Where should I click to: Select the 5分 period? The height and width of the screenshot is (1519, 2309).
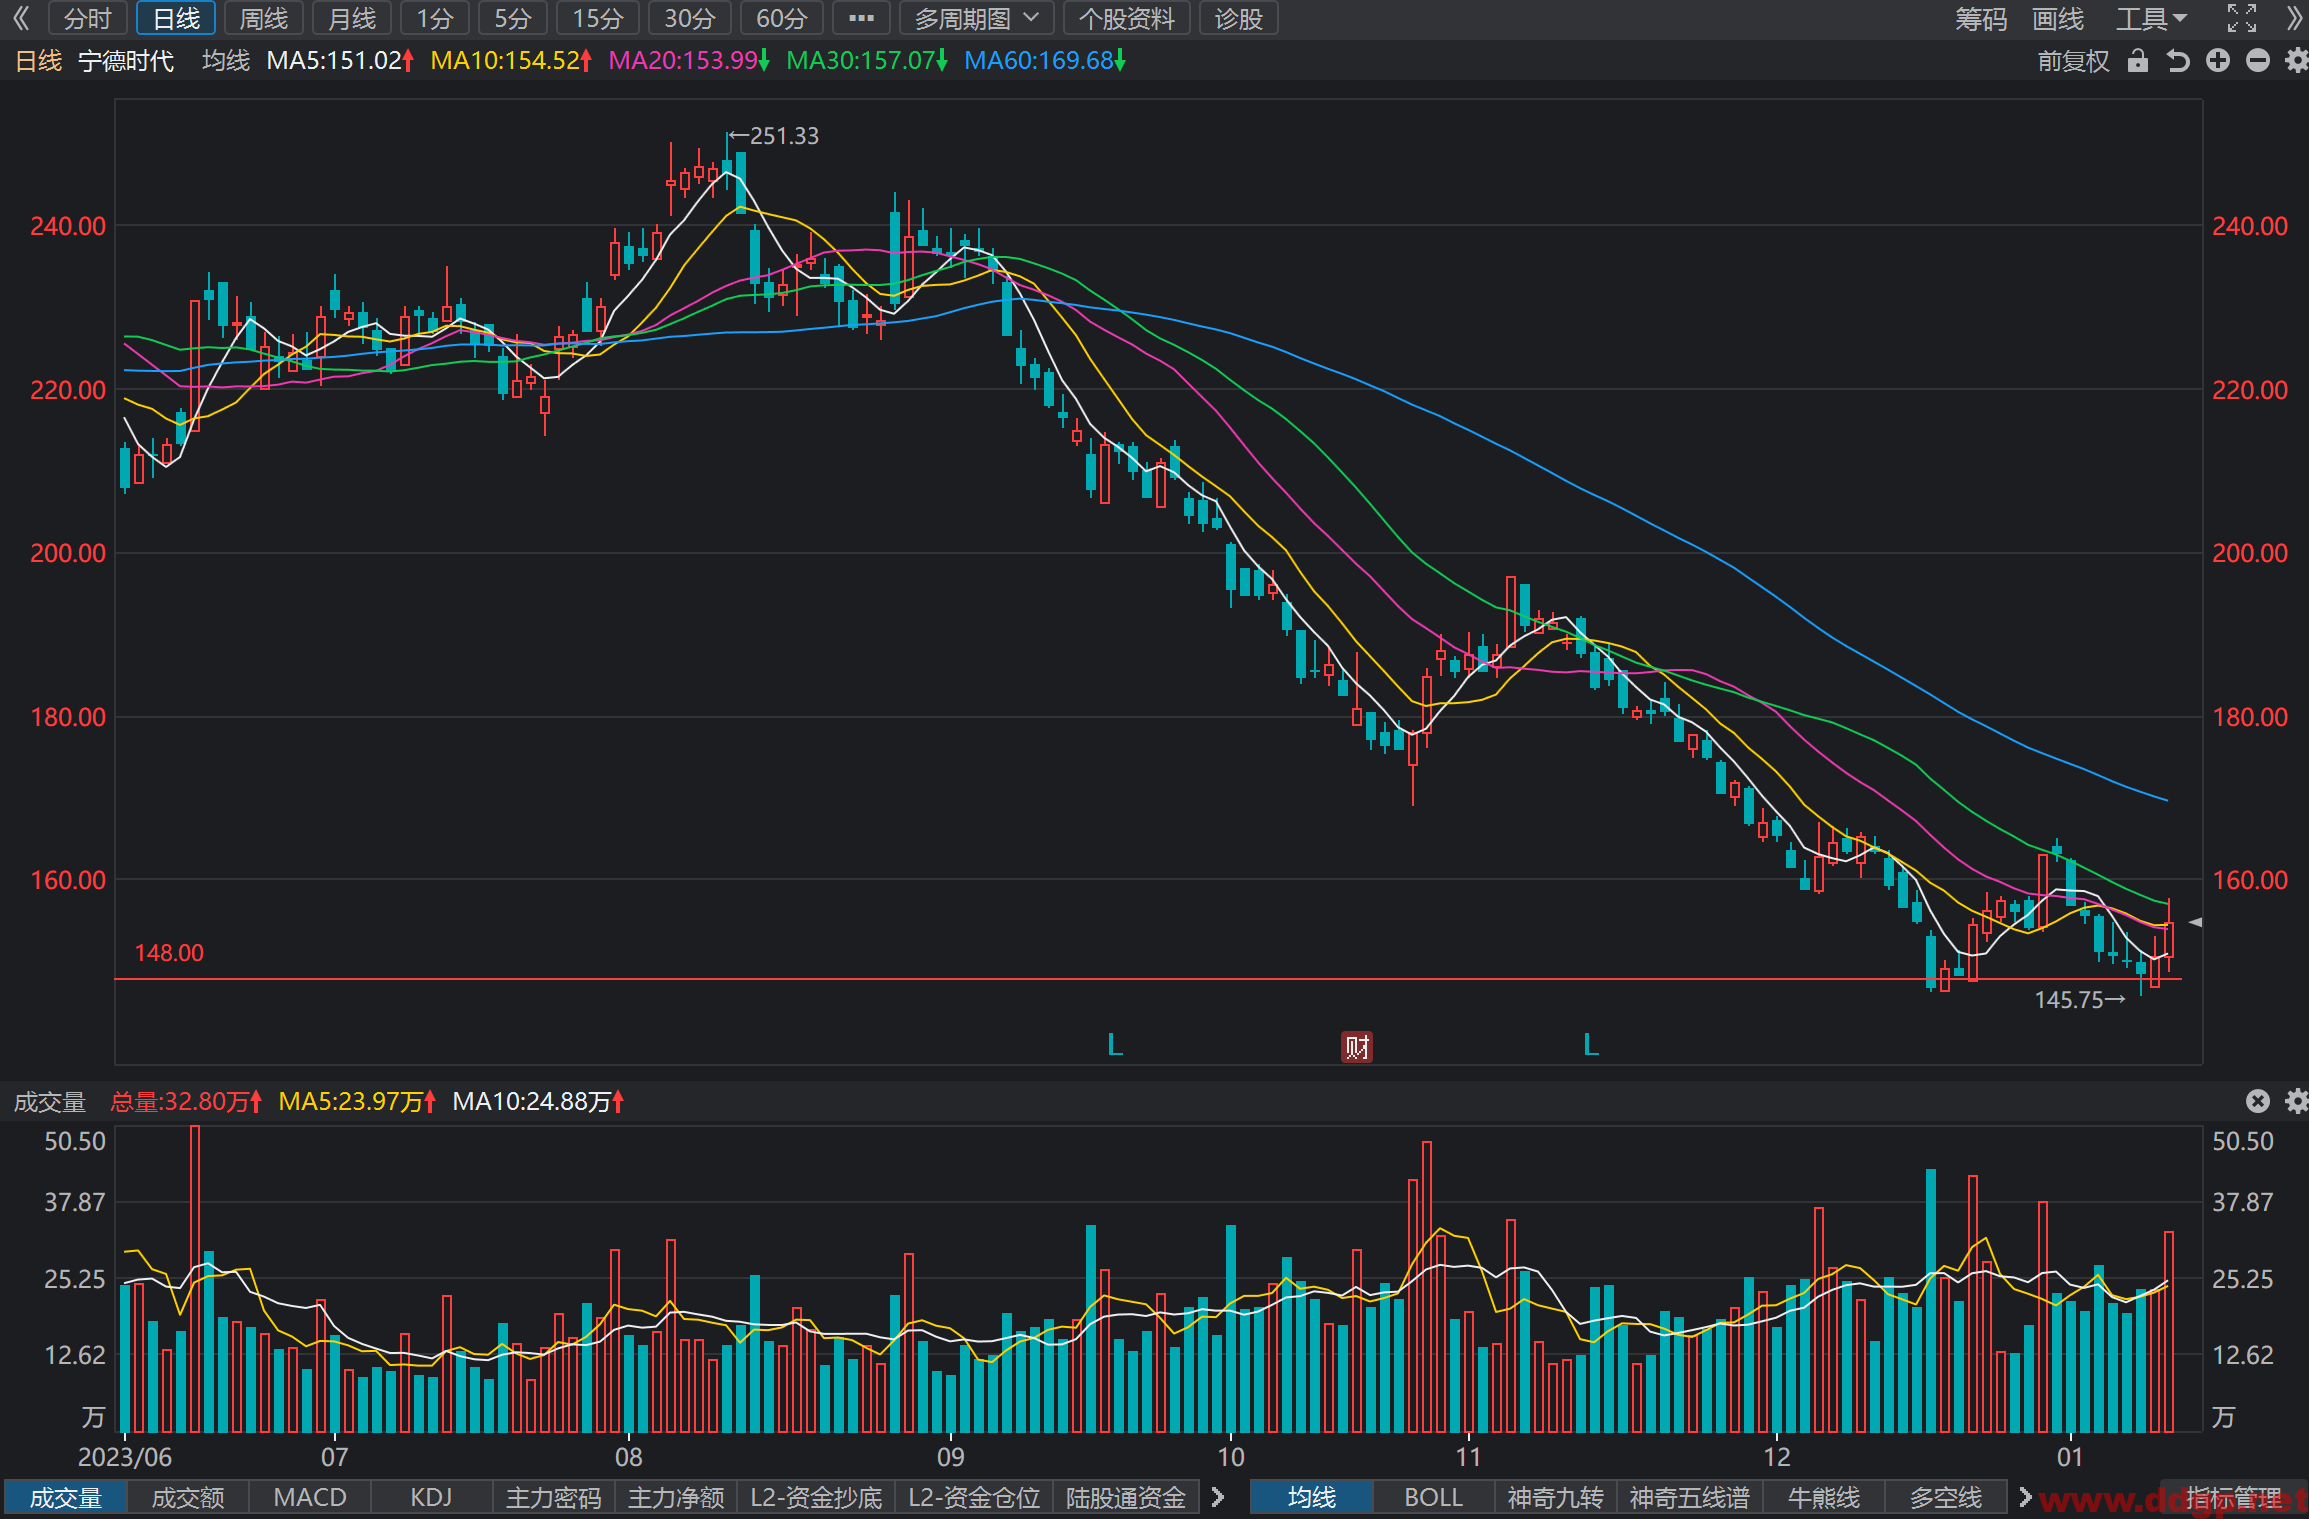point(513,18)
